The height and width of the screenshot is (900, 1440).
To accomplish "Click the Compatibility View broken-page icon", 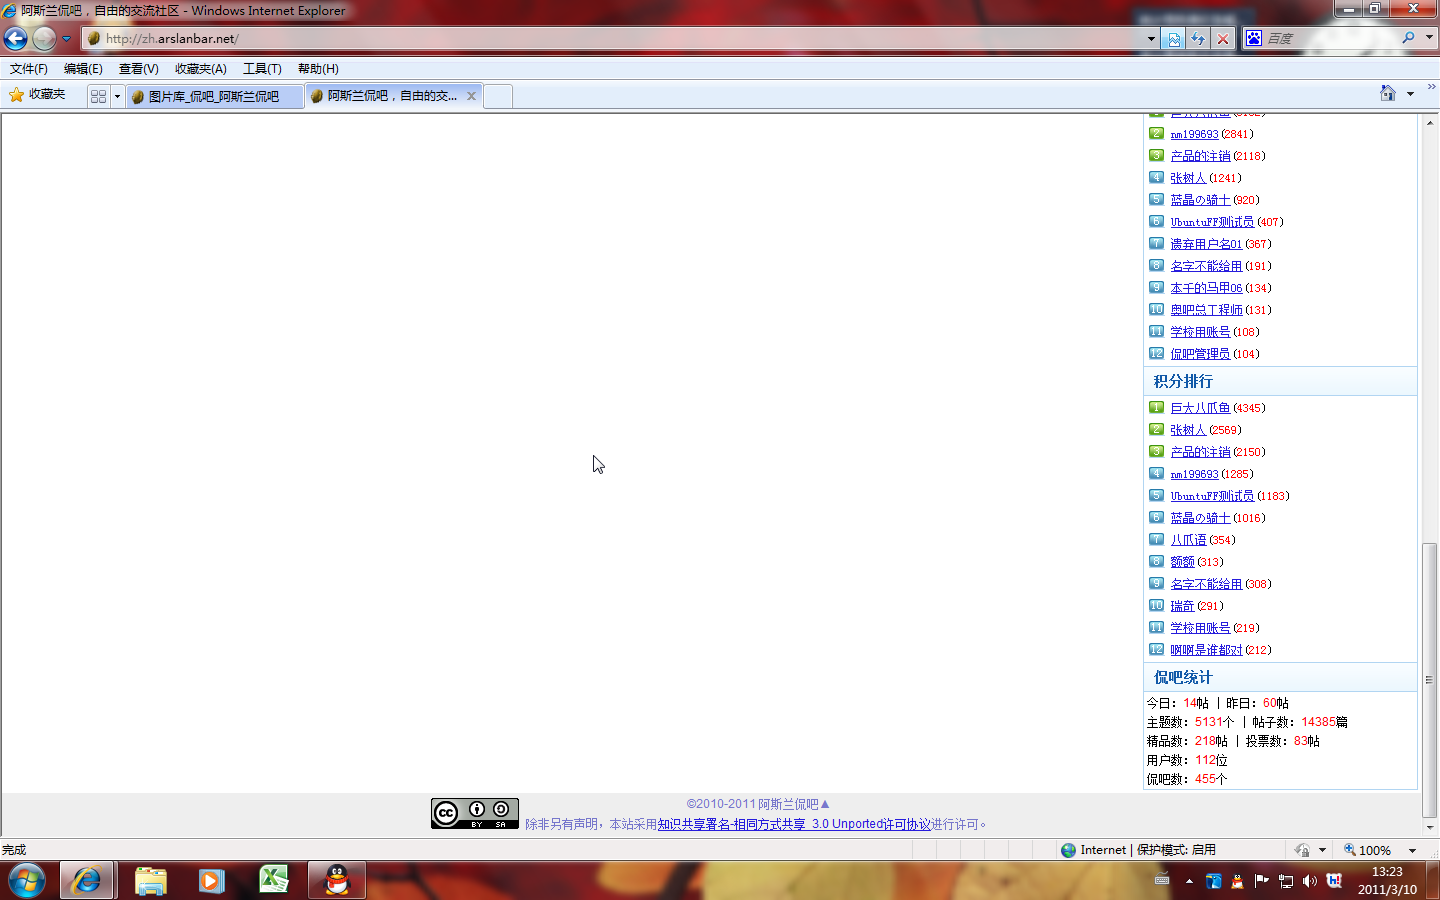I will click(x=1174, y=39).
